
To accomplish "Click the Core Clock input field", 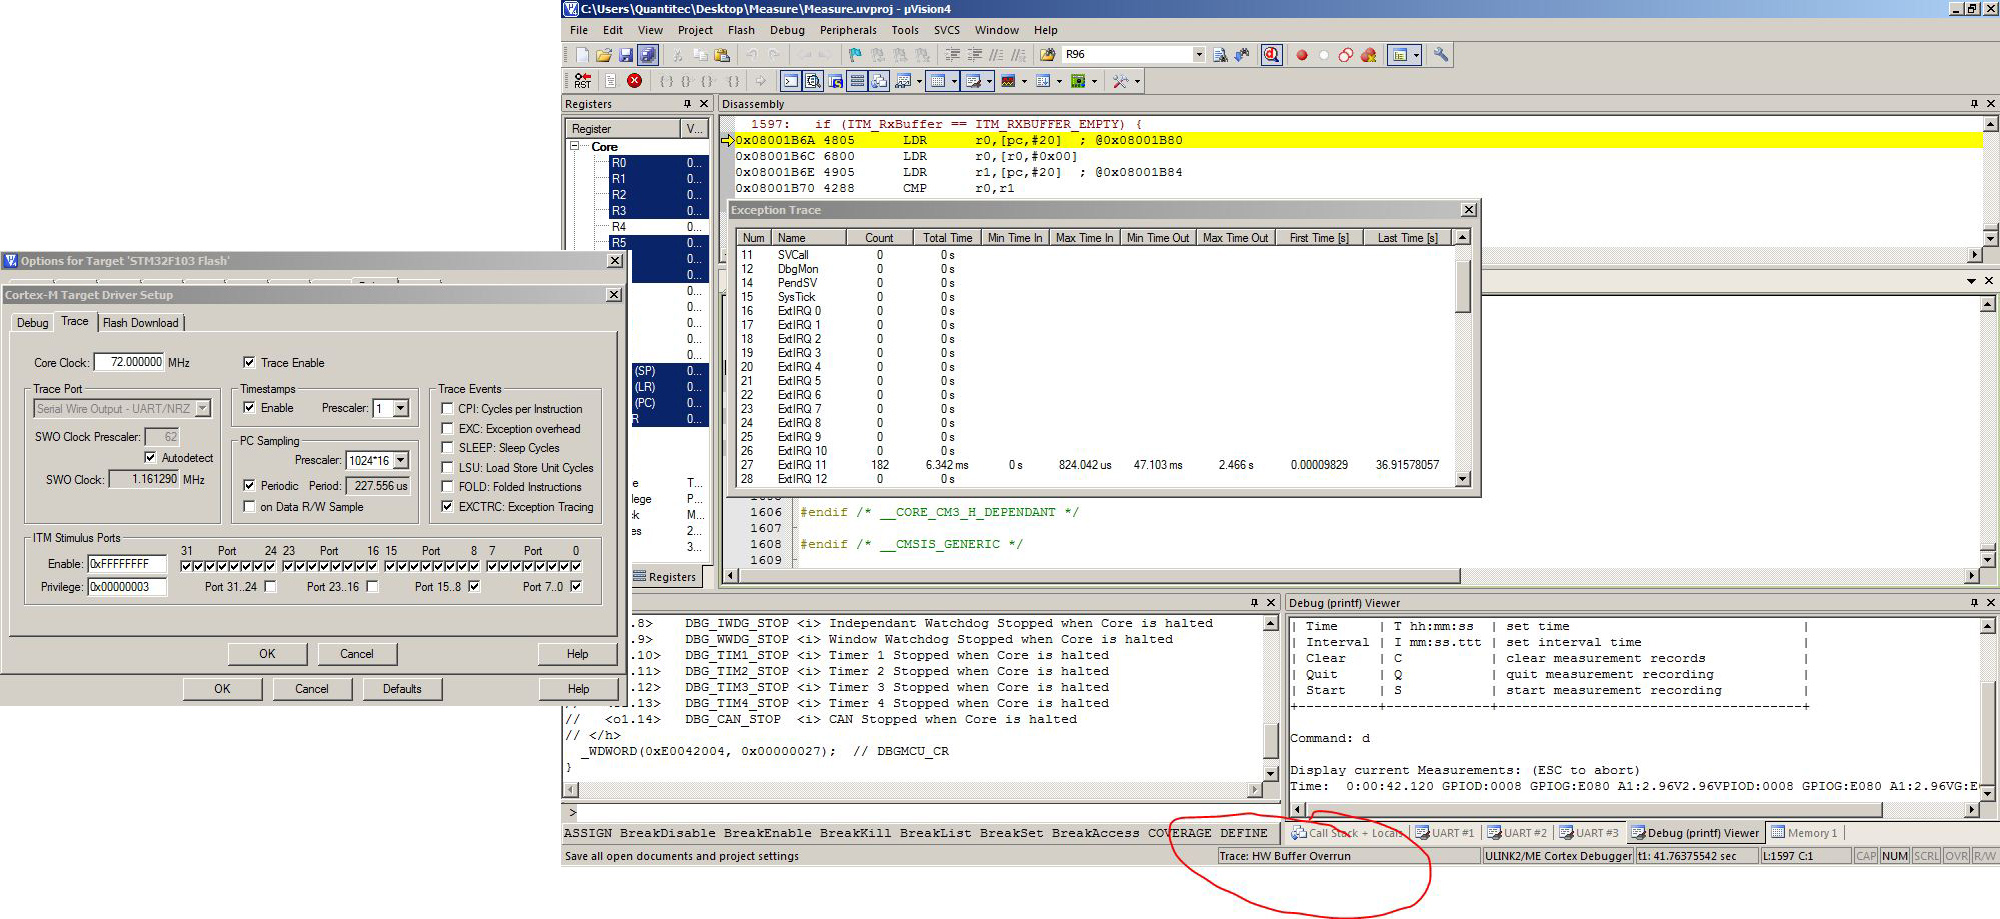I will [130, 363].
